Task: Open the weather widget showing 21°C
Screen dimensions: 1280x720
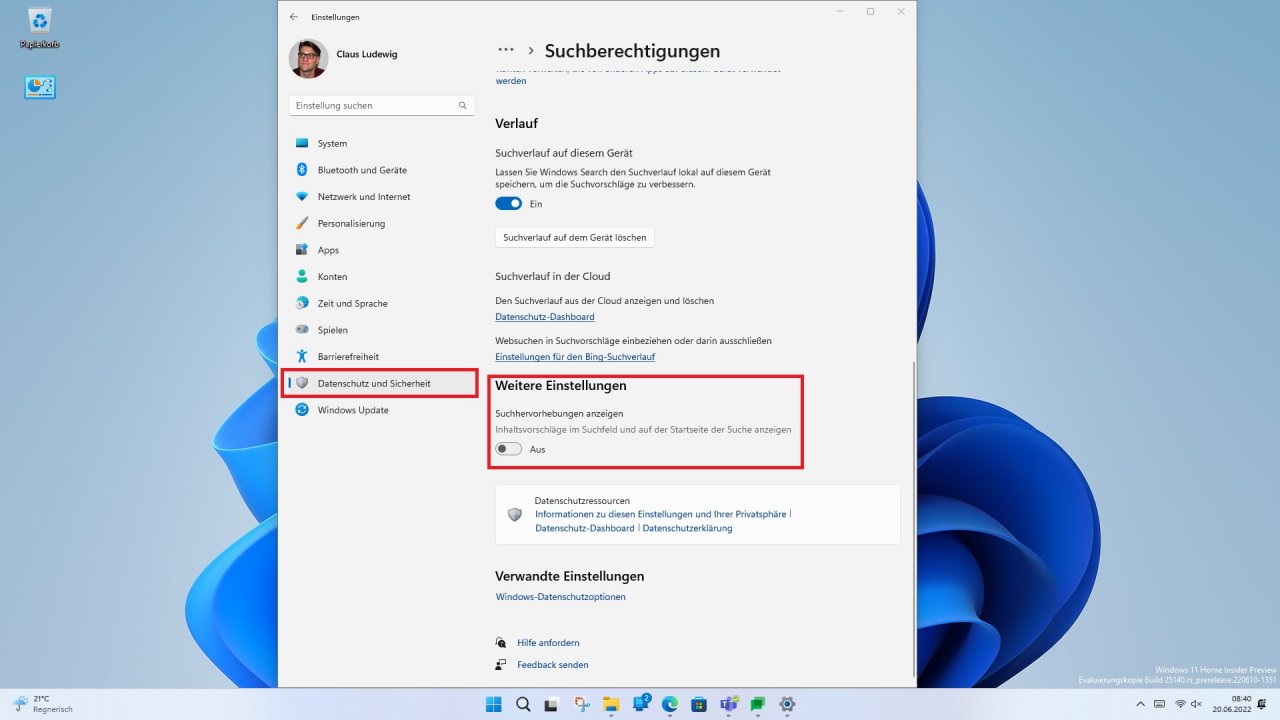Action: tap(42, 704)
